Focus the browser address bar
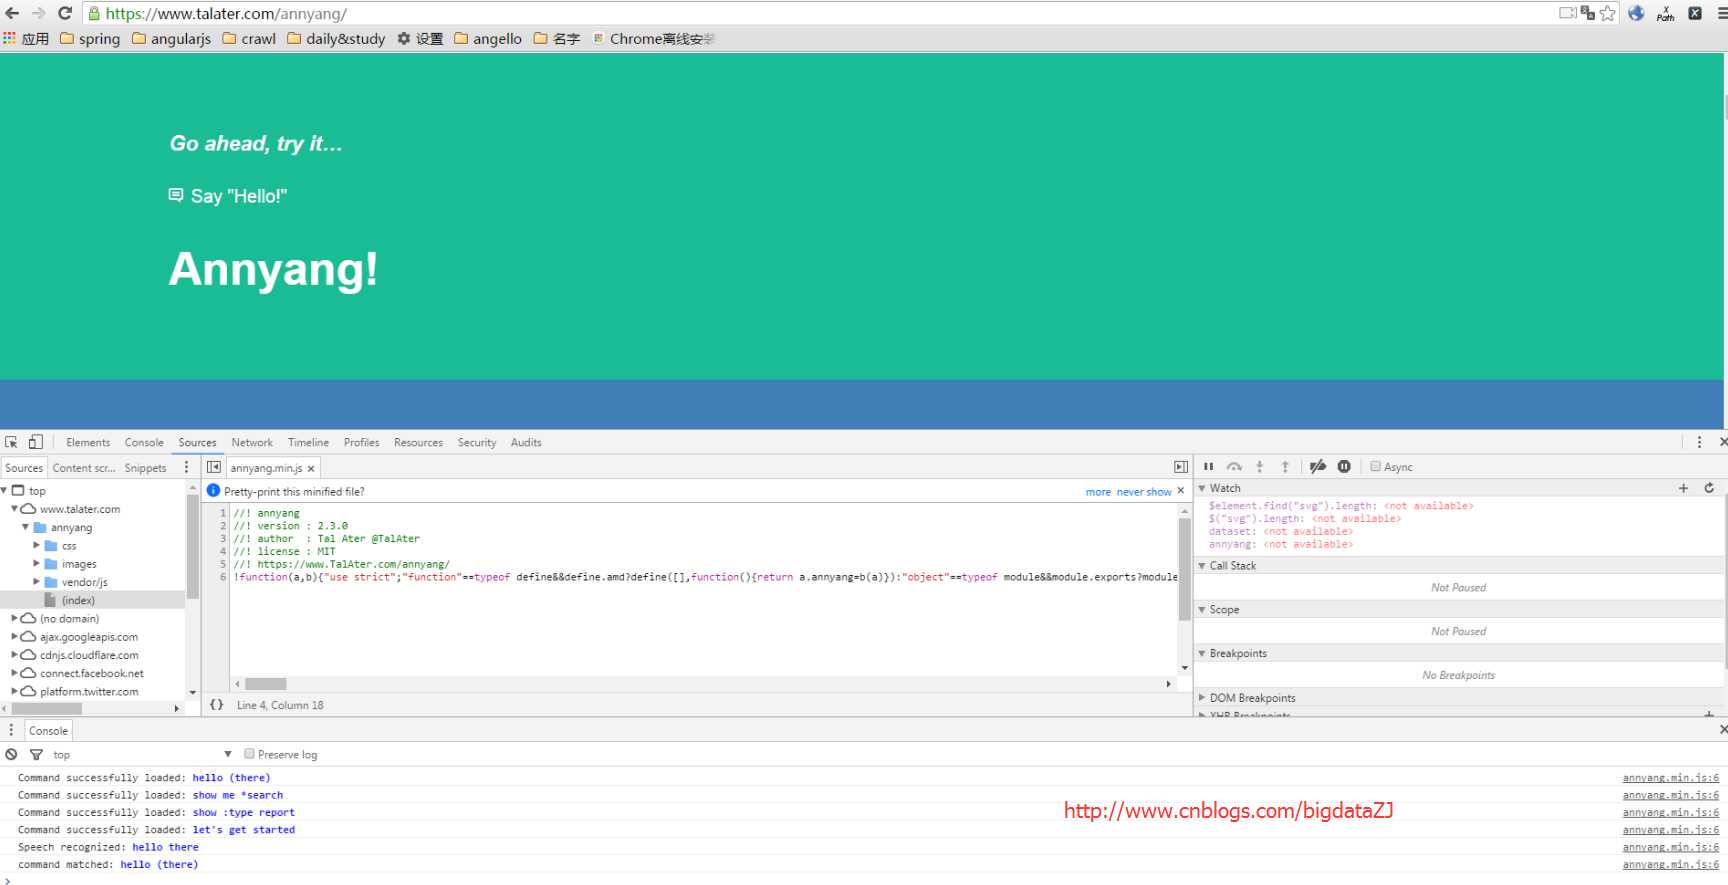 [820, 14]
